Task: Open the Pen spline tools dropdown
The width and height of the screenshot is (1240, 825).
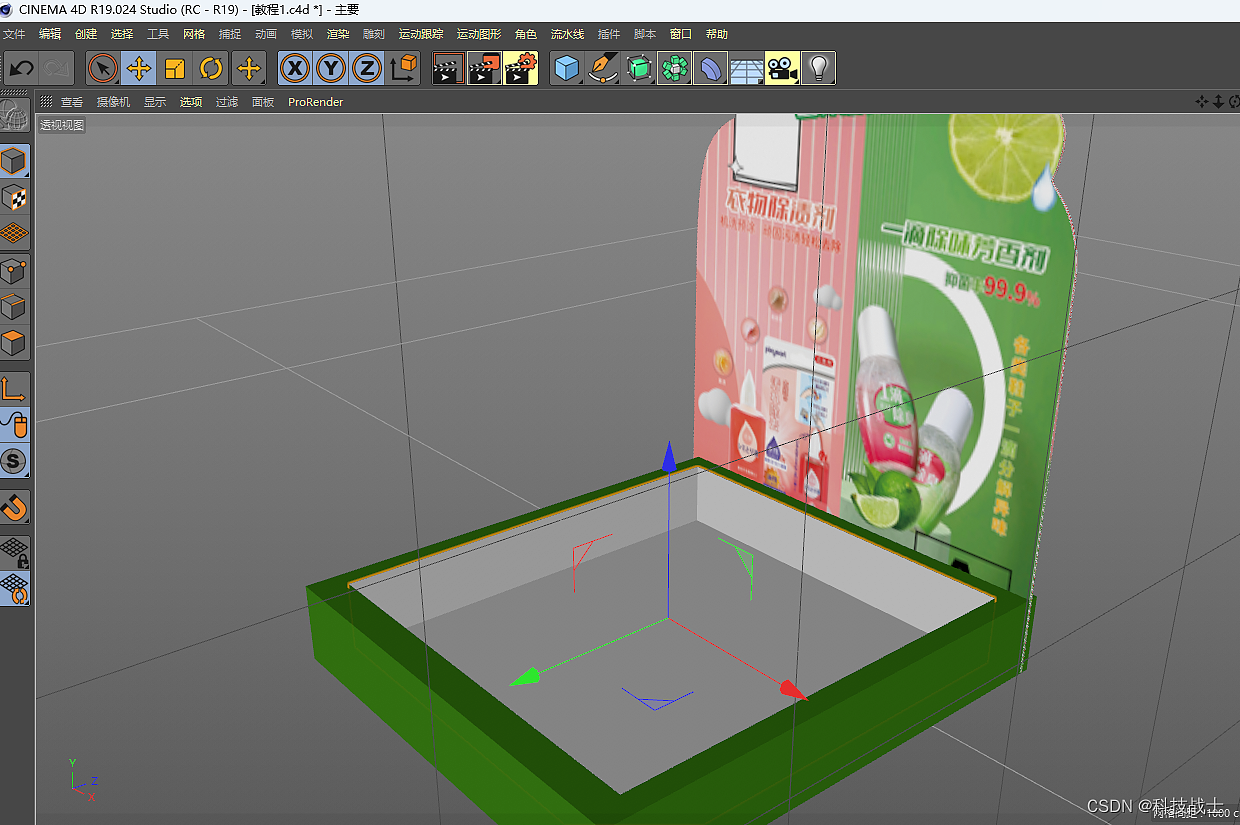Action: click(x=603, y=68)
